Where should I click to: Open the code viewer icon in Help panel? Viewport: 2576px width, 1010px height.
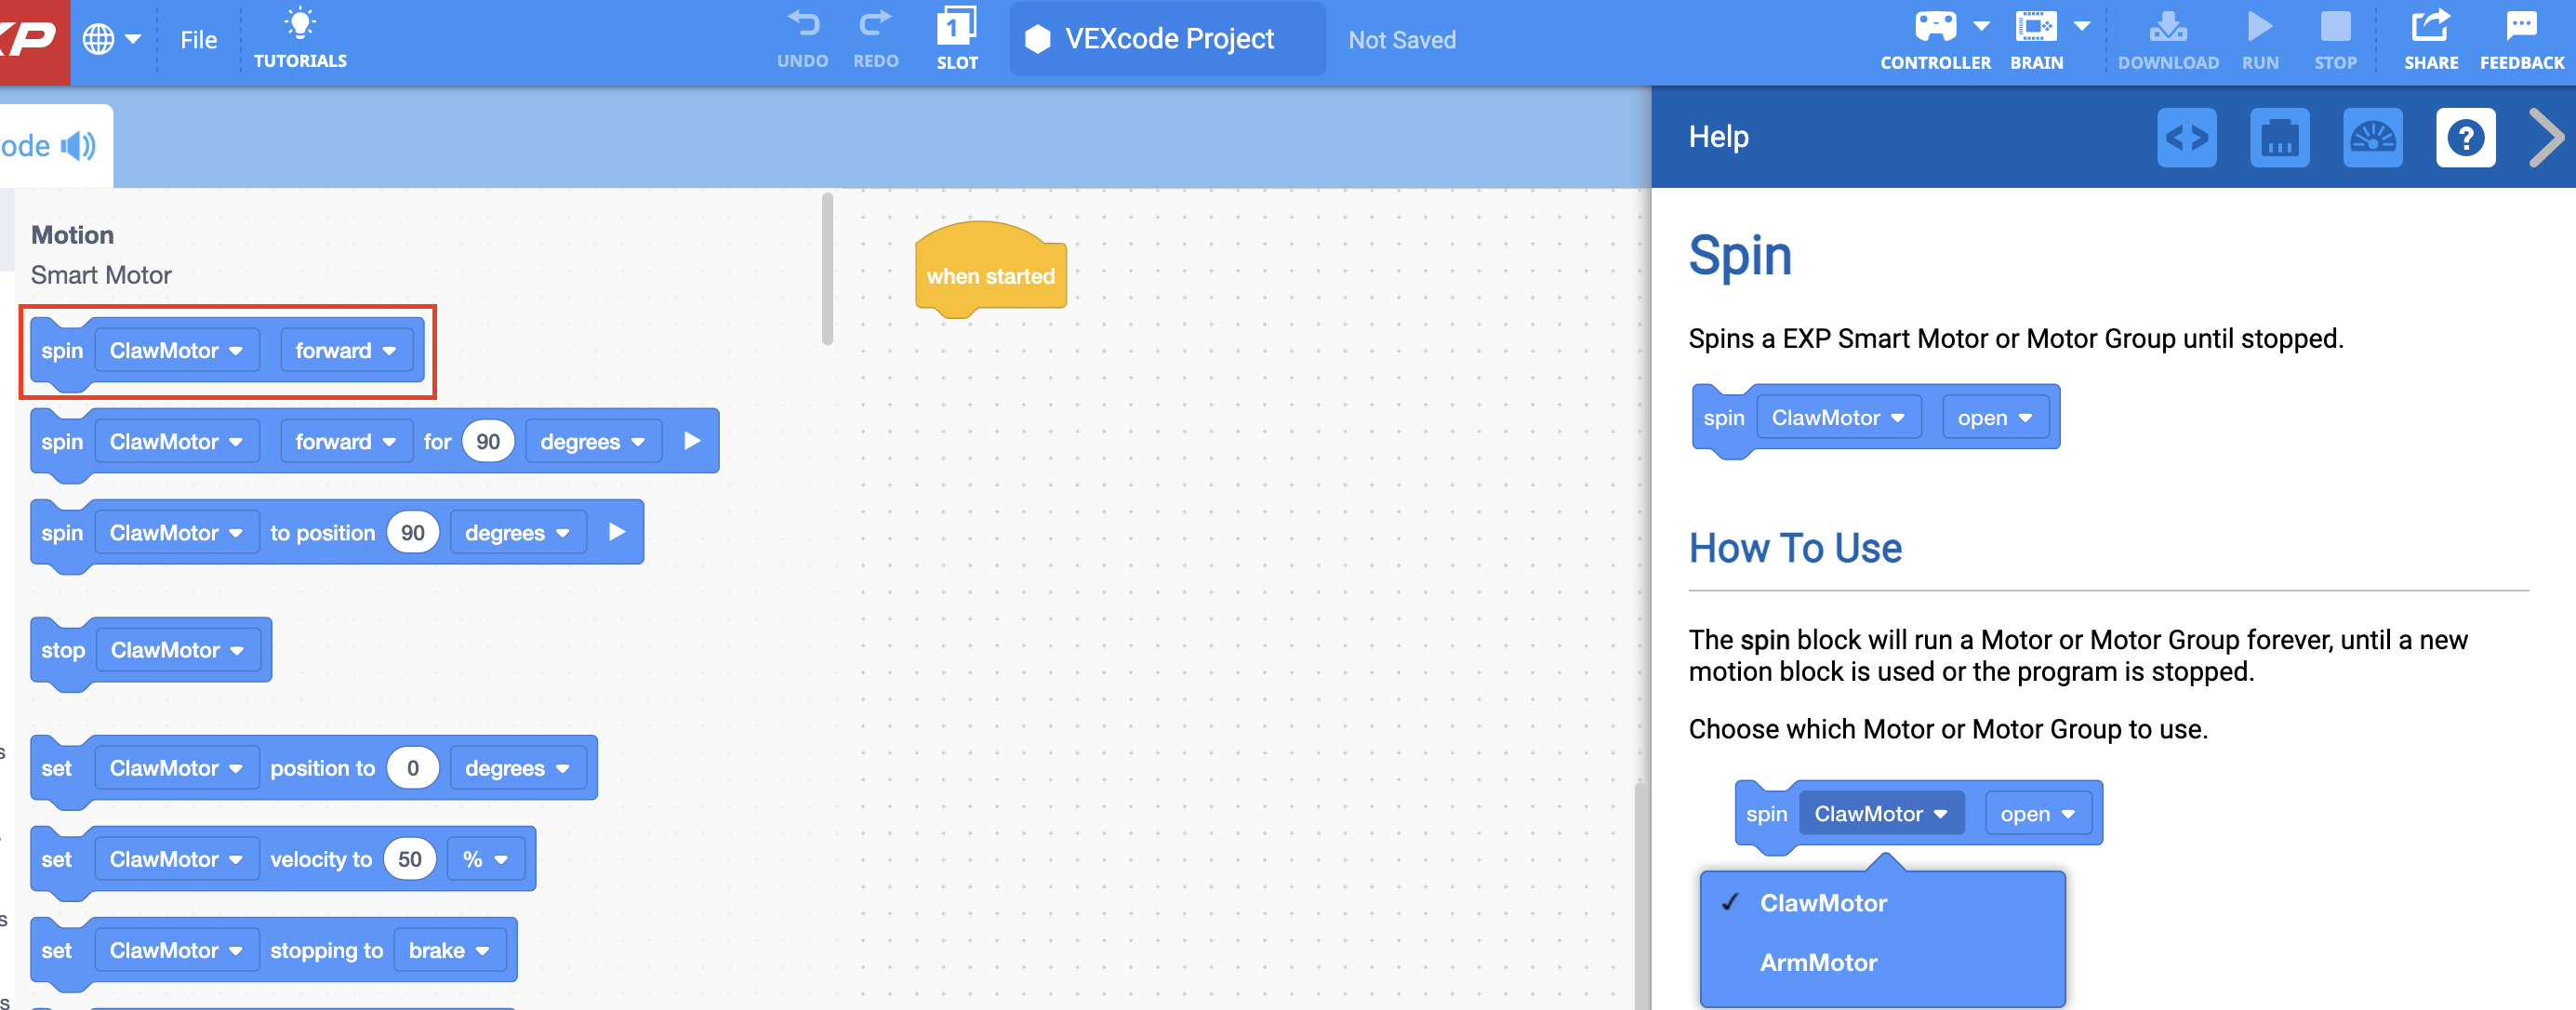[2188, 138]
